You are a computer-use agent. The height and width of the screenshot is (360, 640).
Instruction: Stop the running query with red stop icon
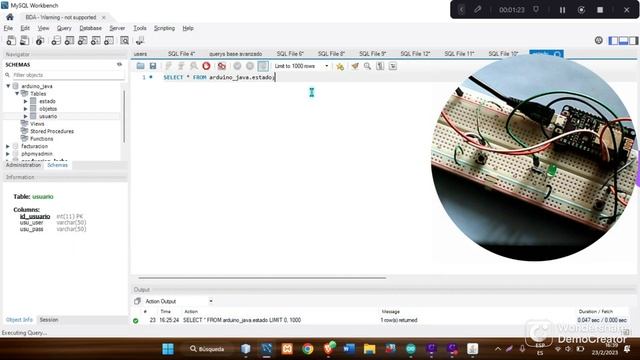click(206, 66)
